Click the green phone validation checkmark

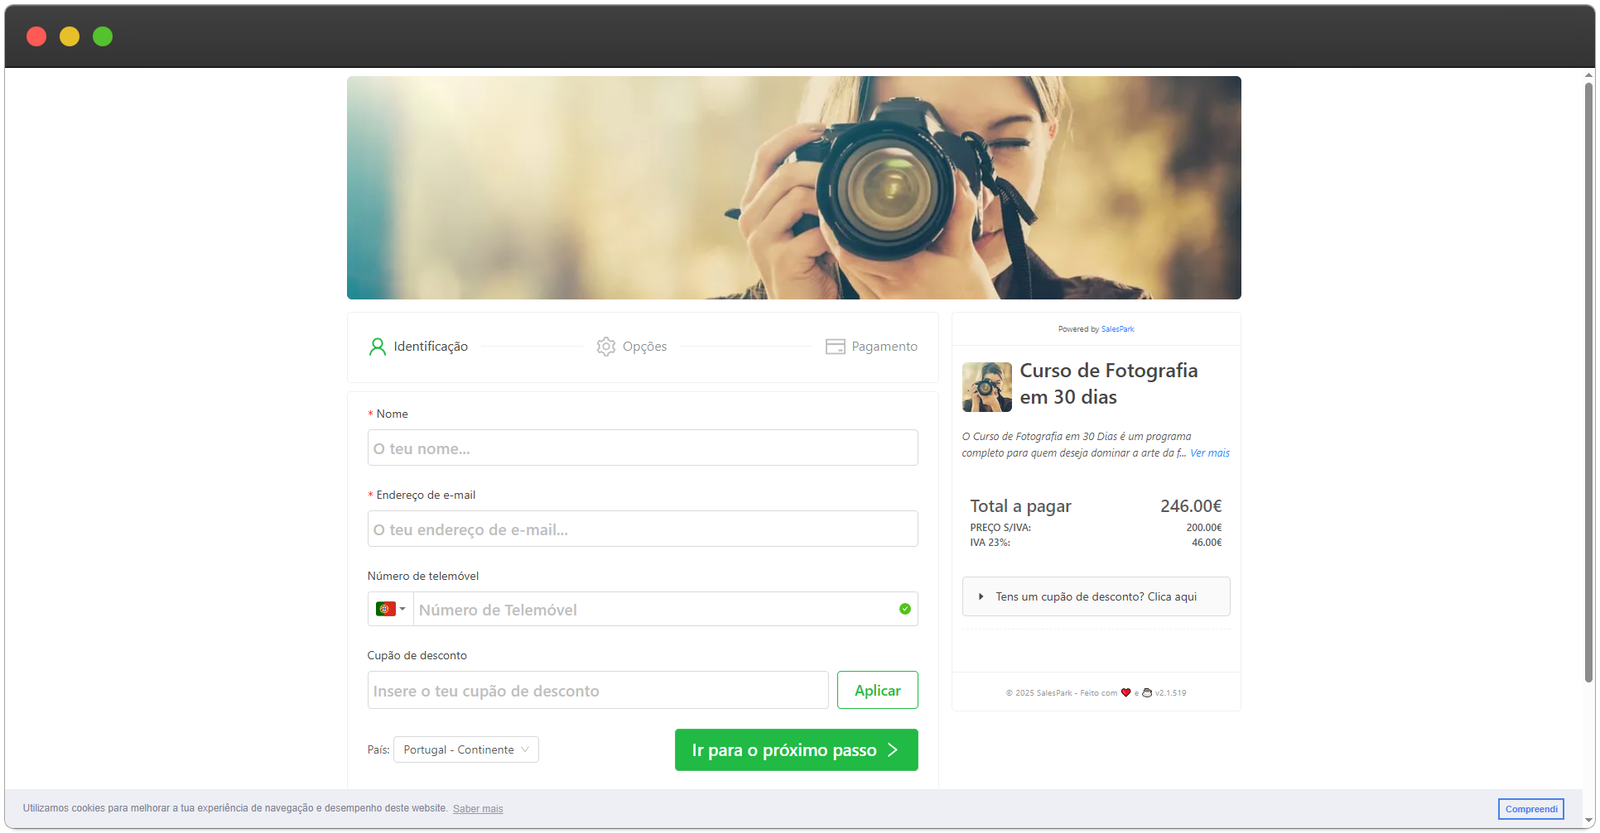pos(905,609)
